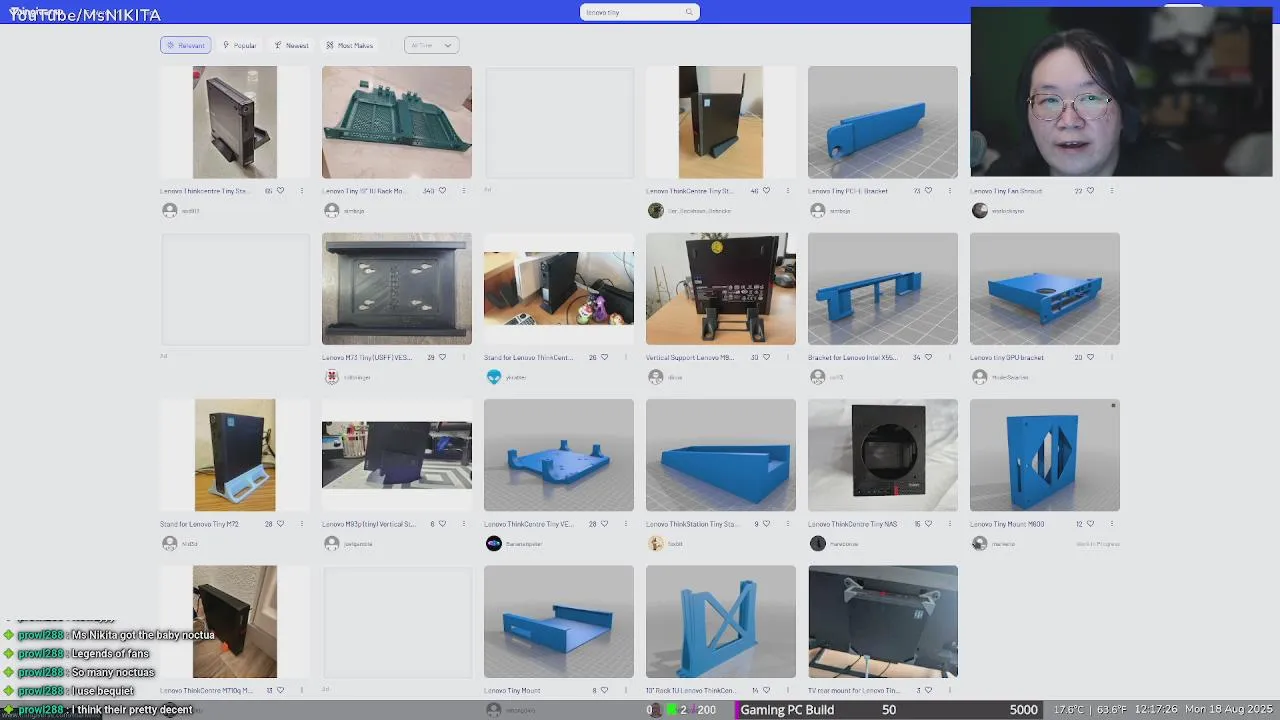
Task: Open author avatar under Vertical Support Lenovo
Action: pos(656,377)
